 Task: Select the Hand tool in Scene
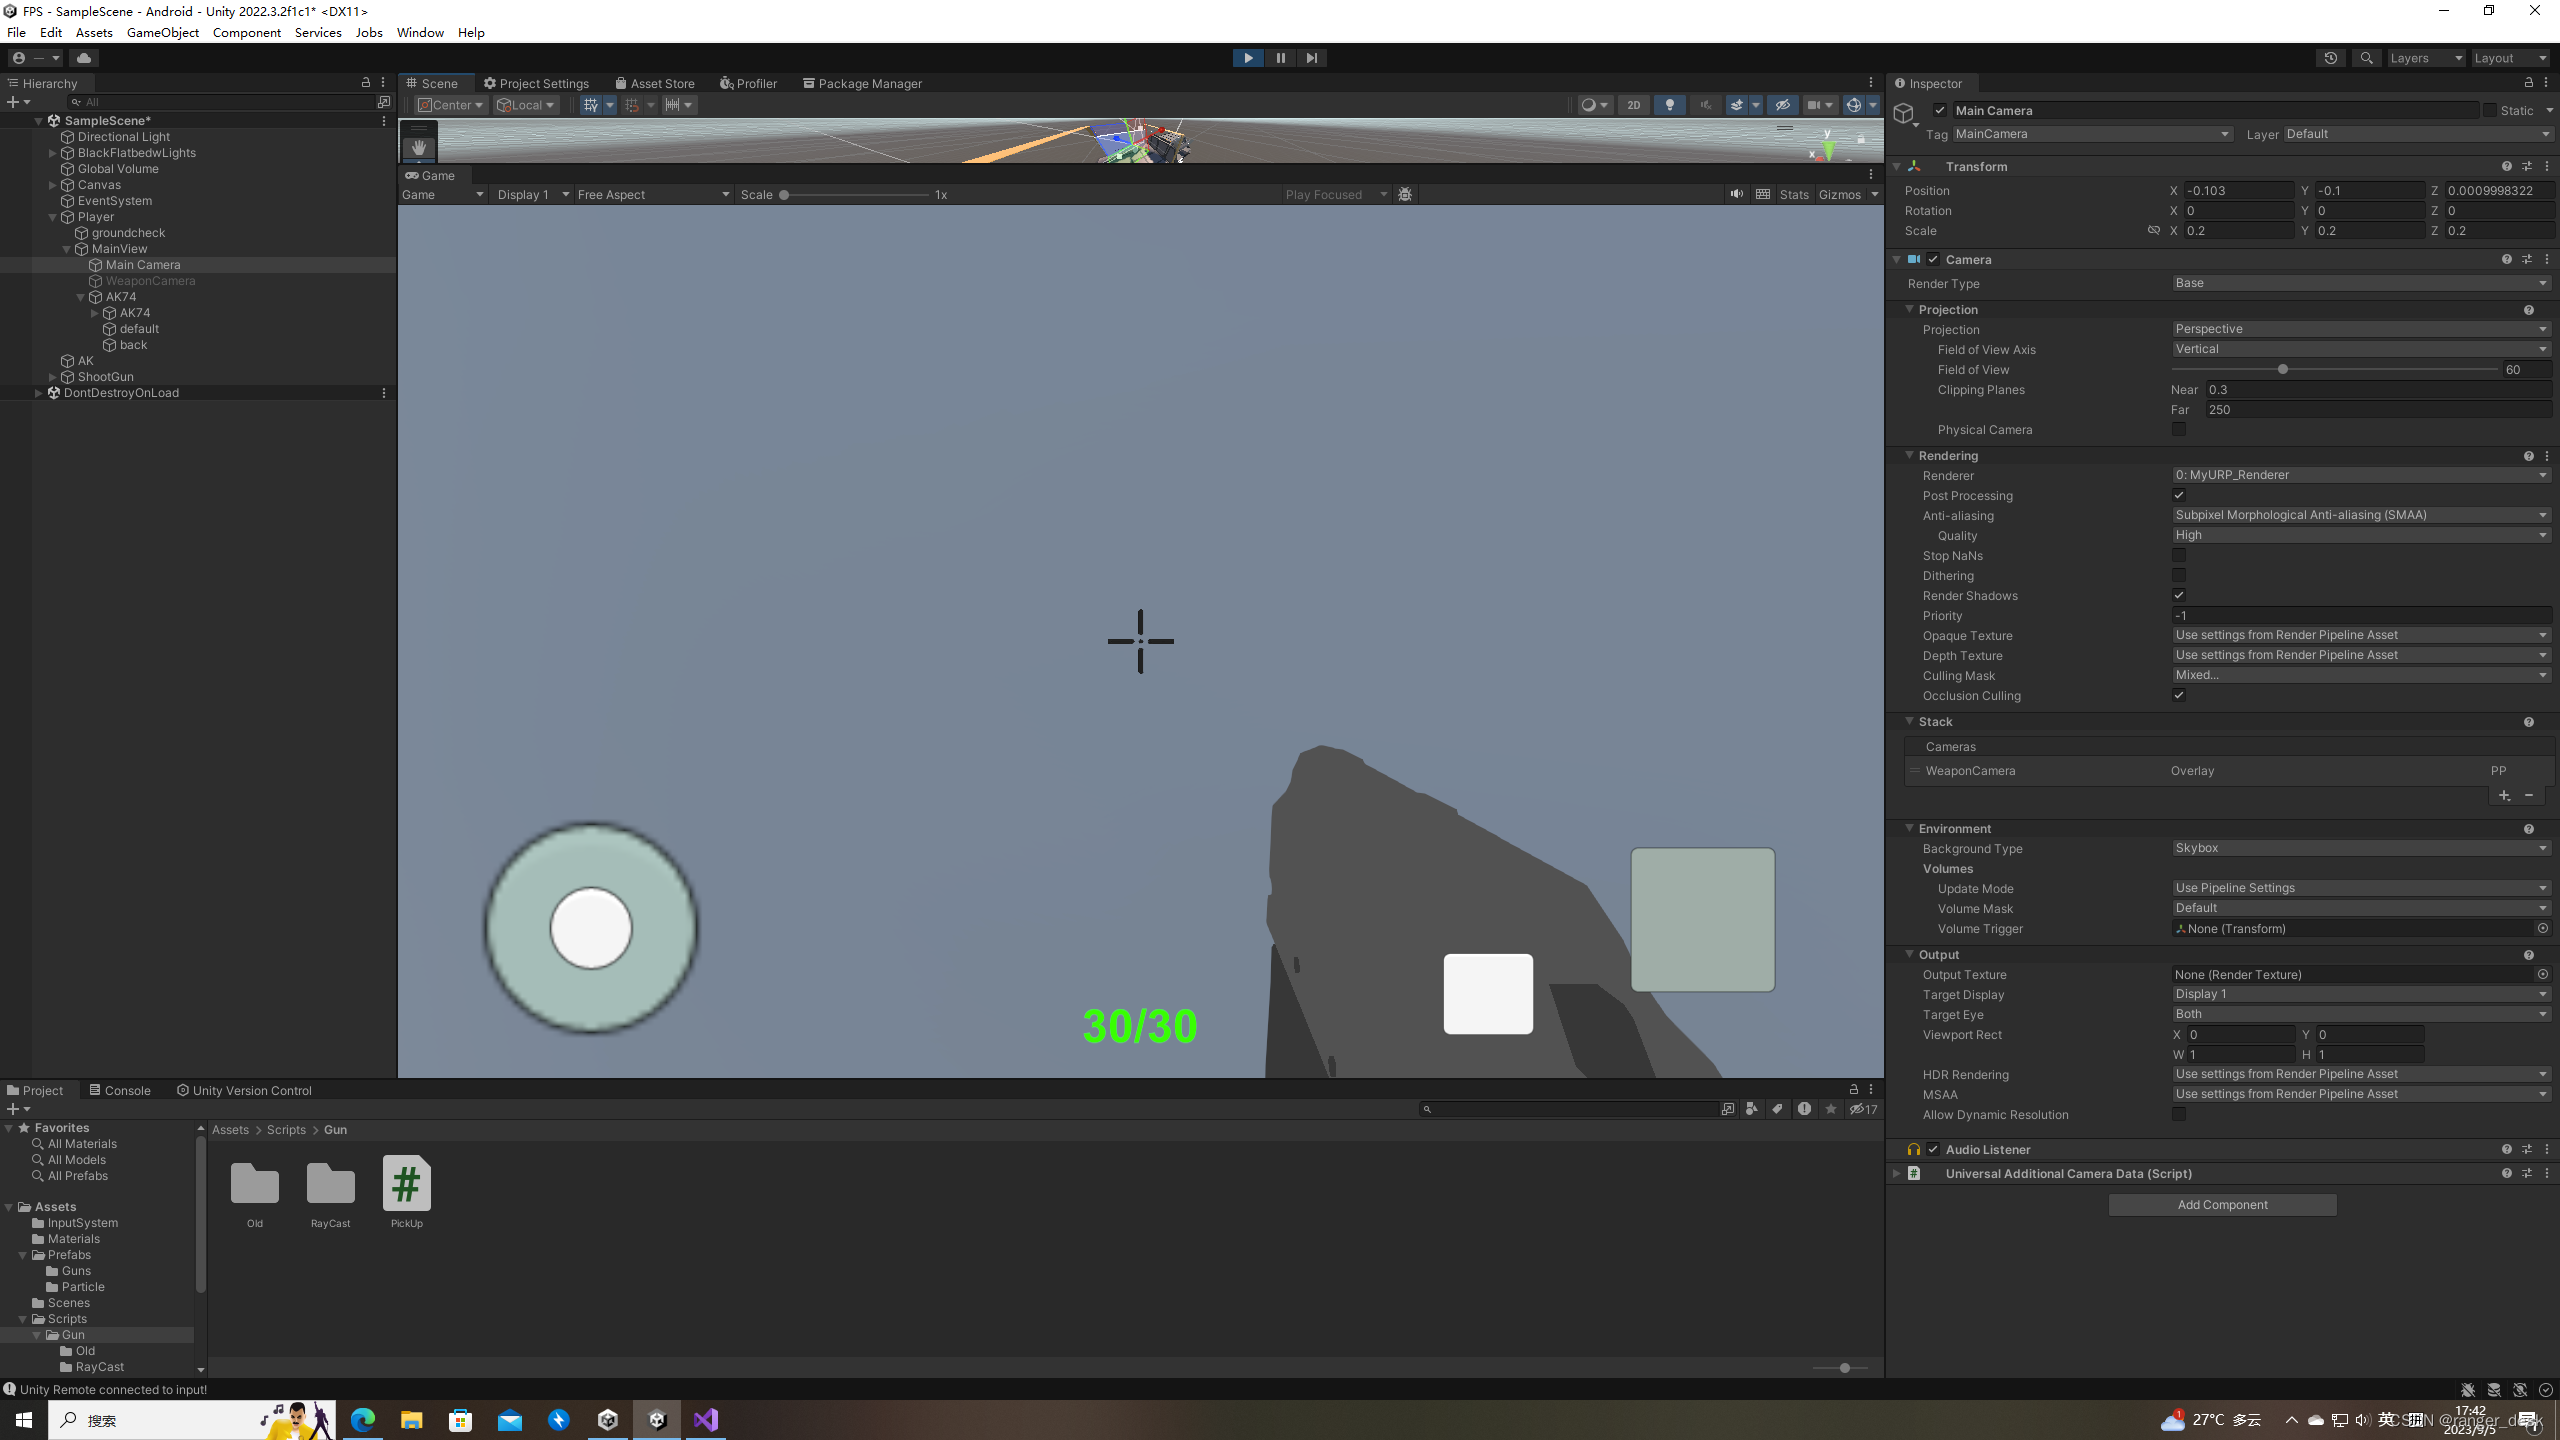pos(419,147)
